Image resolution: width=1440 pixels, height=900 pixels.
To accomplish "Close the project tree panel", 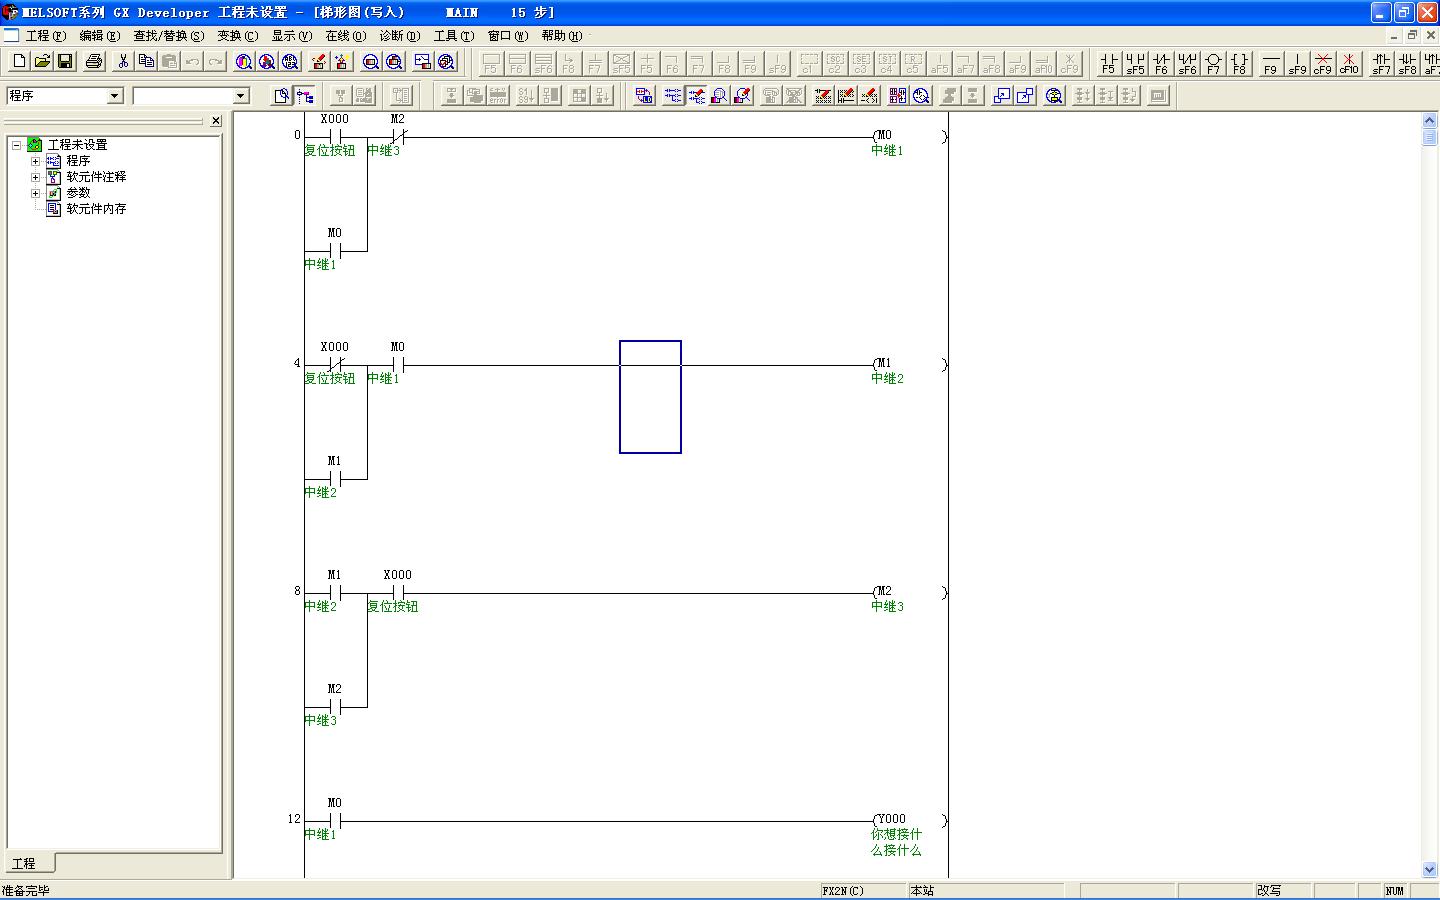I will click(x=216, y=121).
